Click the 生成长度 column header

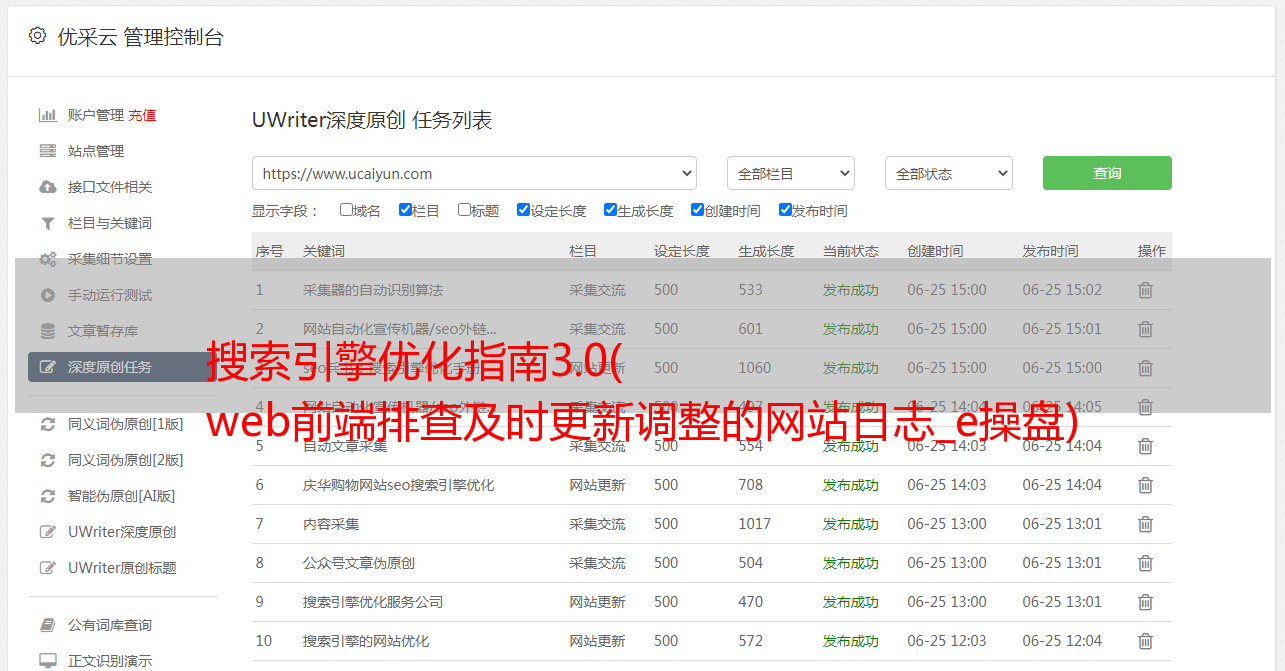766,251
